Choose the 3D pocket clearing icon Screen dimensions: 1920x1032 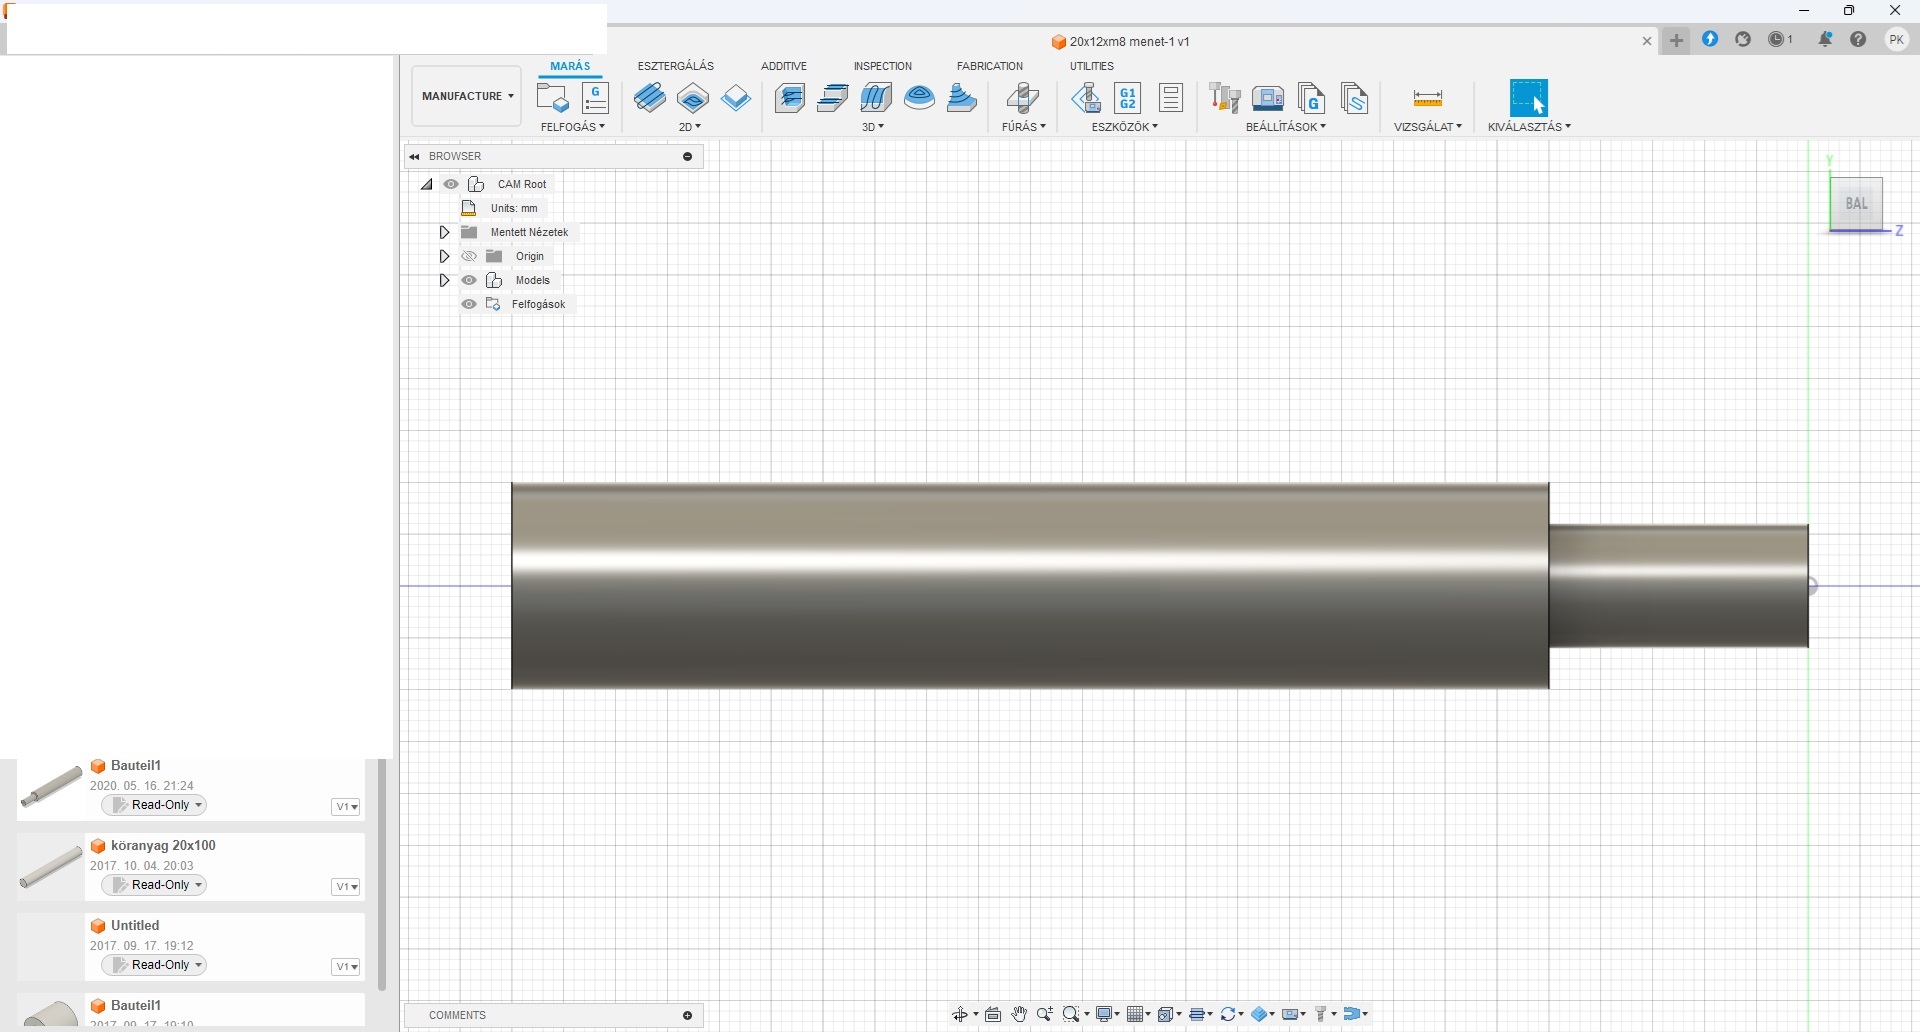(833, 98)
